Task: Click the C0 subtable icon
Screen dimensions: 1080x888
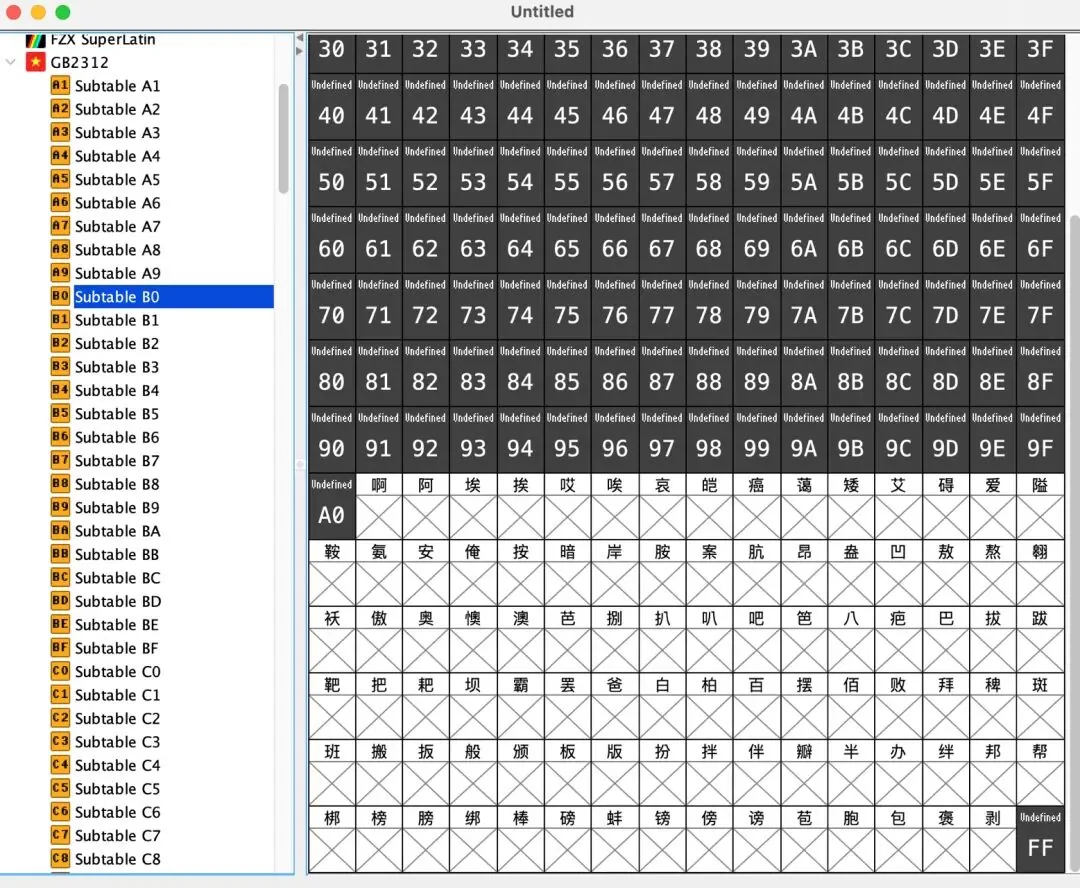Action: coord(60,671)
